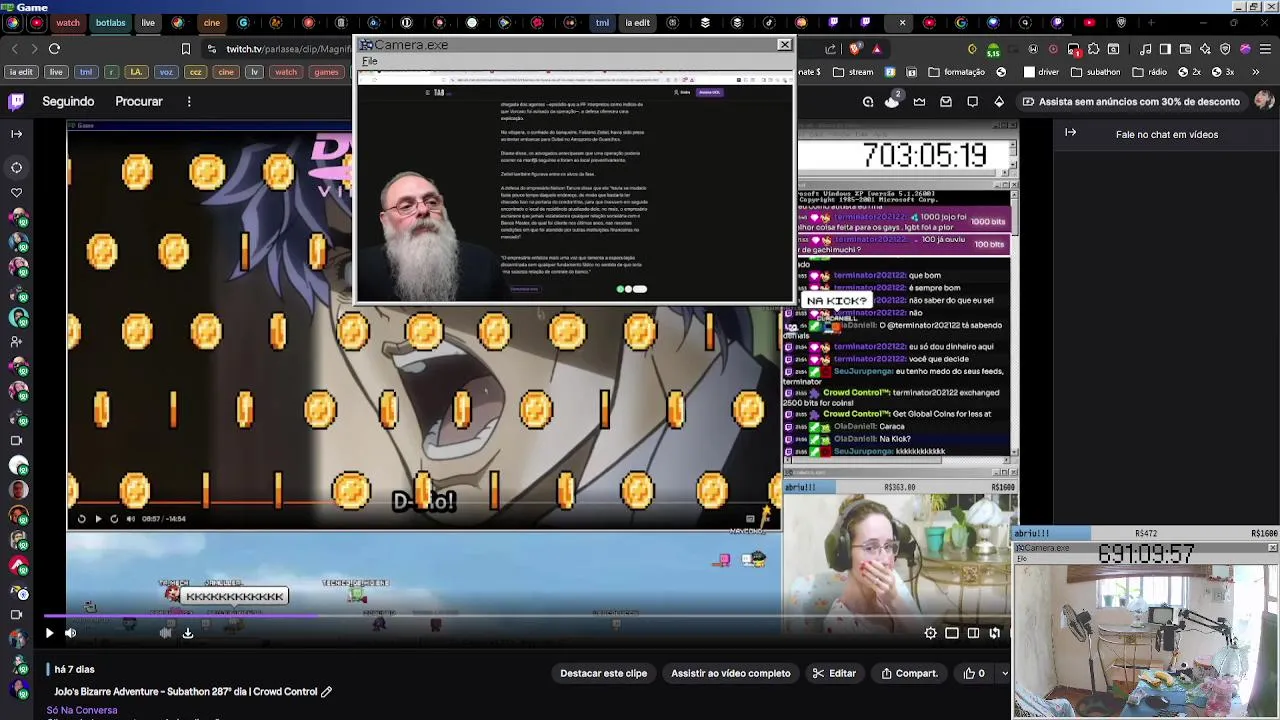Click Assistir ao vídeo completo button
1280x720 pixels.
coord(730,673)
